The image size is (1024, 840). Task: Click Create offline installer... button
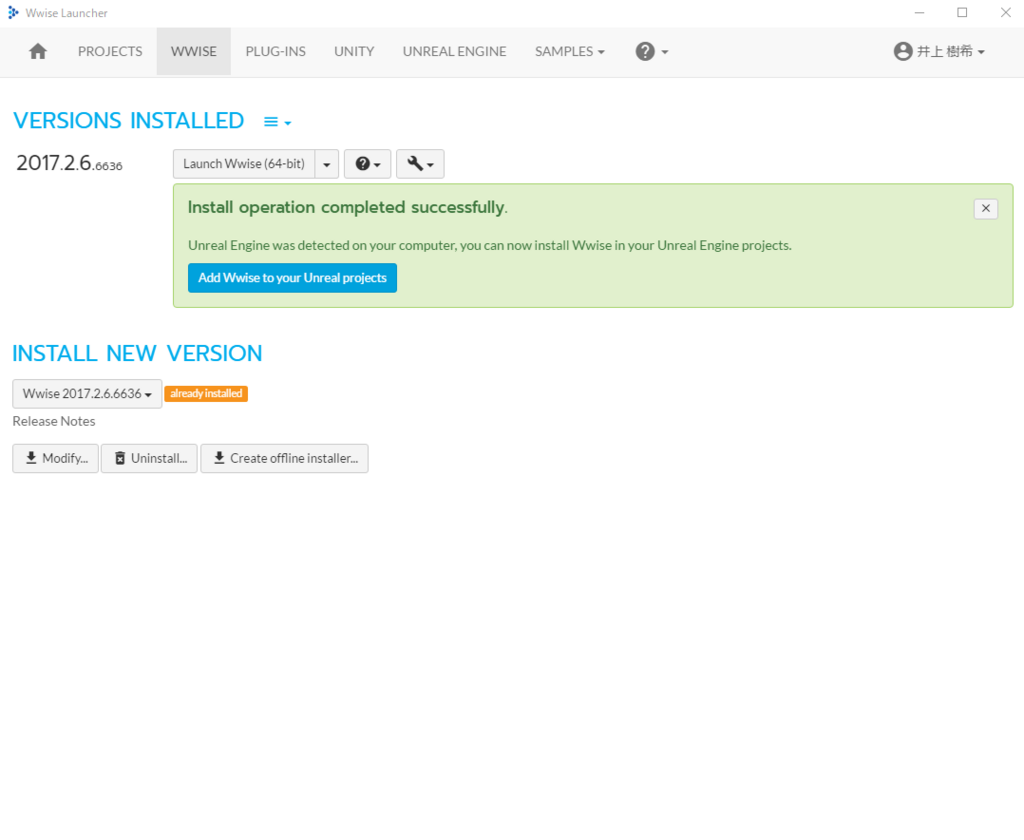pyautogui.click(x=284, y=459)
